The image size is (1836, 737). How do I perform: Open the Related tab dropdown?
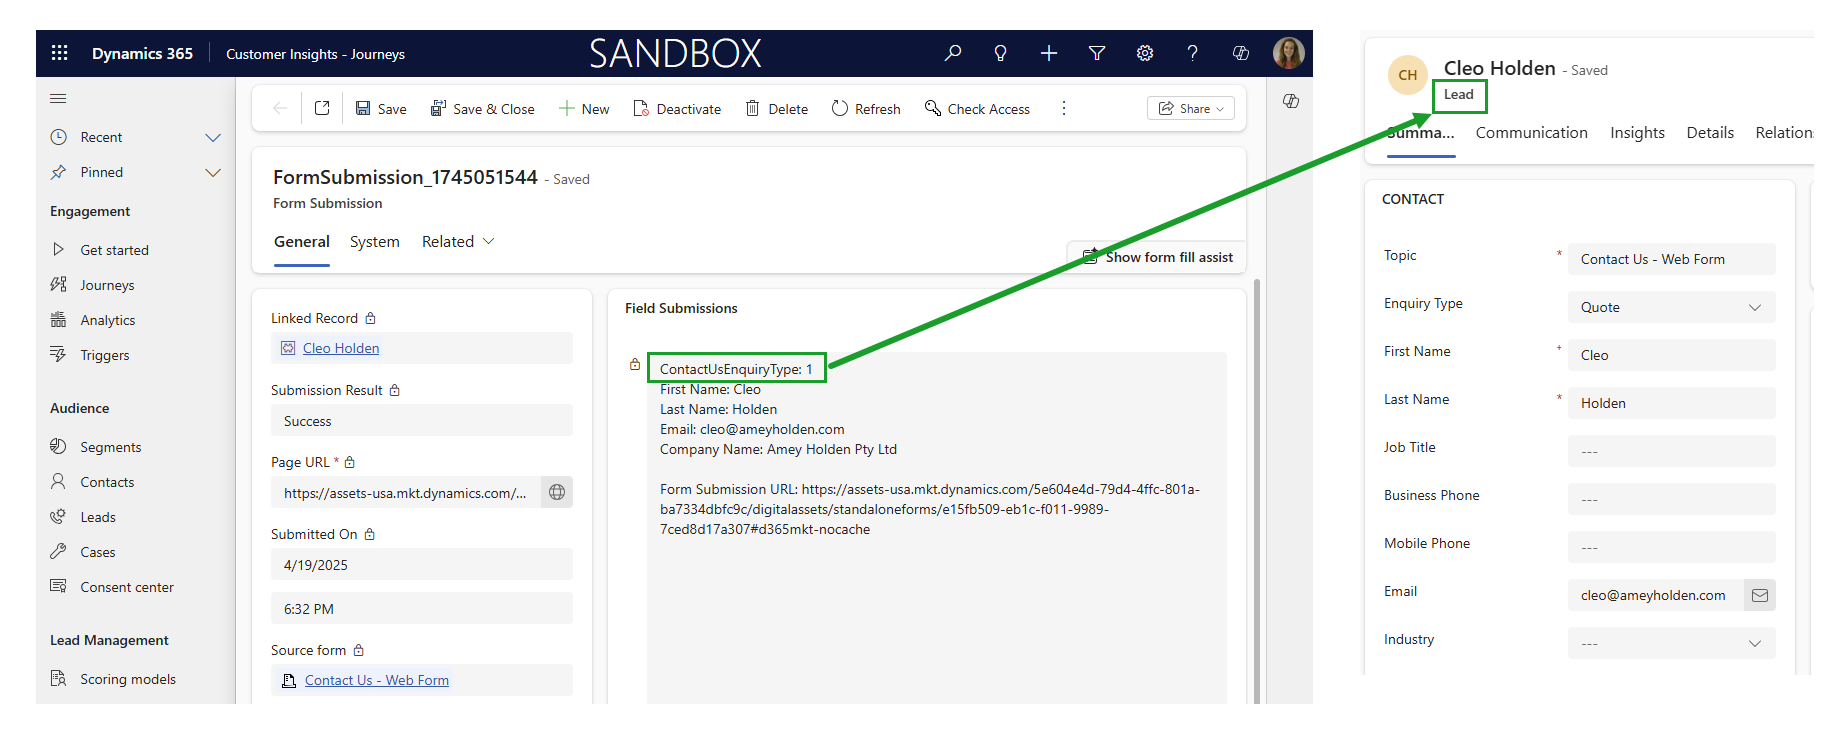pyautogui.click(x=458, y=242)
